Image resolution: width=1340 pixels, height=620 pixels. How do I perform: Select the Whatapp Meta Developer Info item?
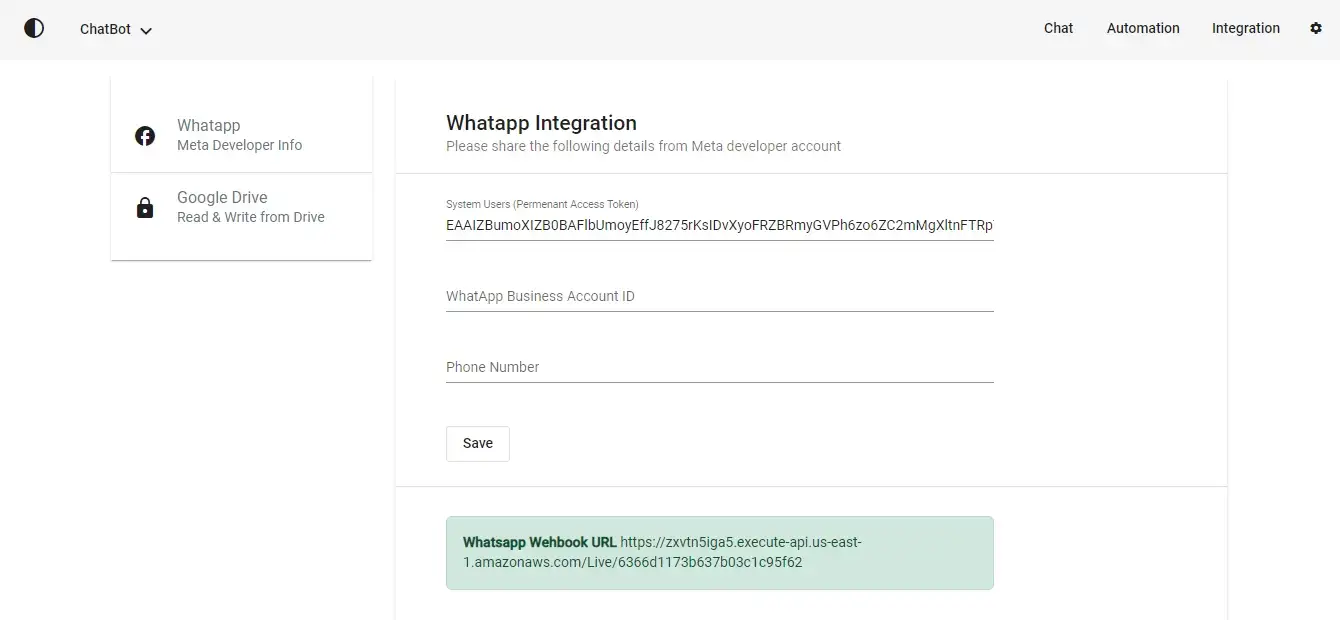tap(241, 135)
